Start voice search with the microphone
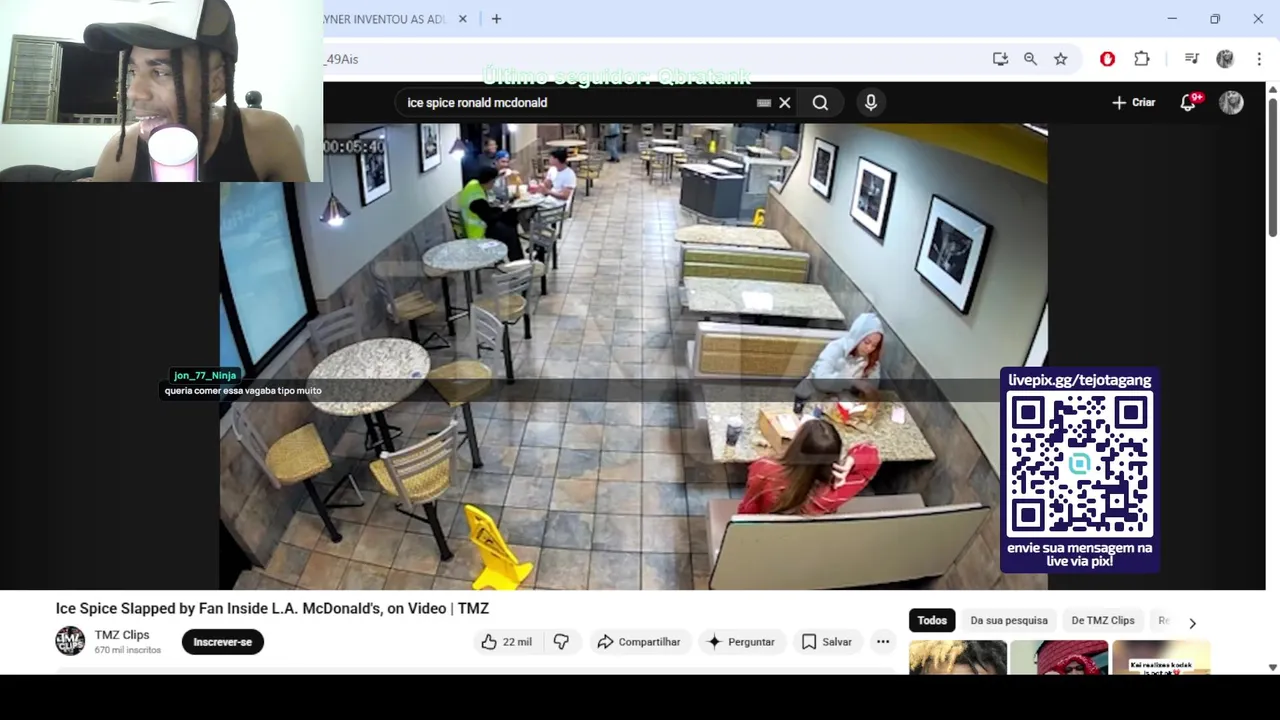The image size is (1280, 720). coord(871,102)
